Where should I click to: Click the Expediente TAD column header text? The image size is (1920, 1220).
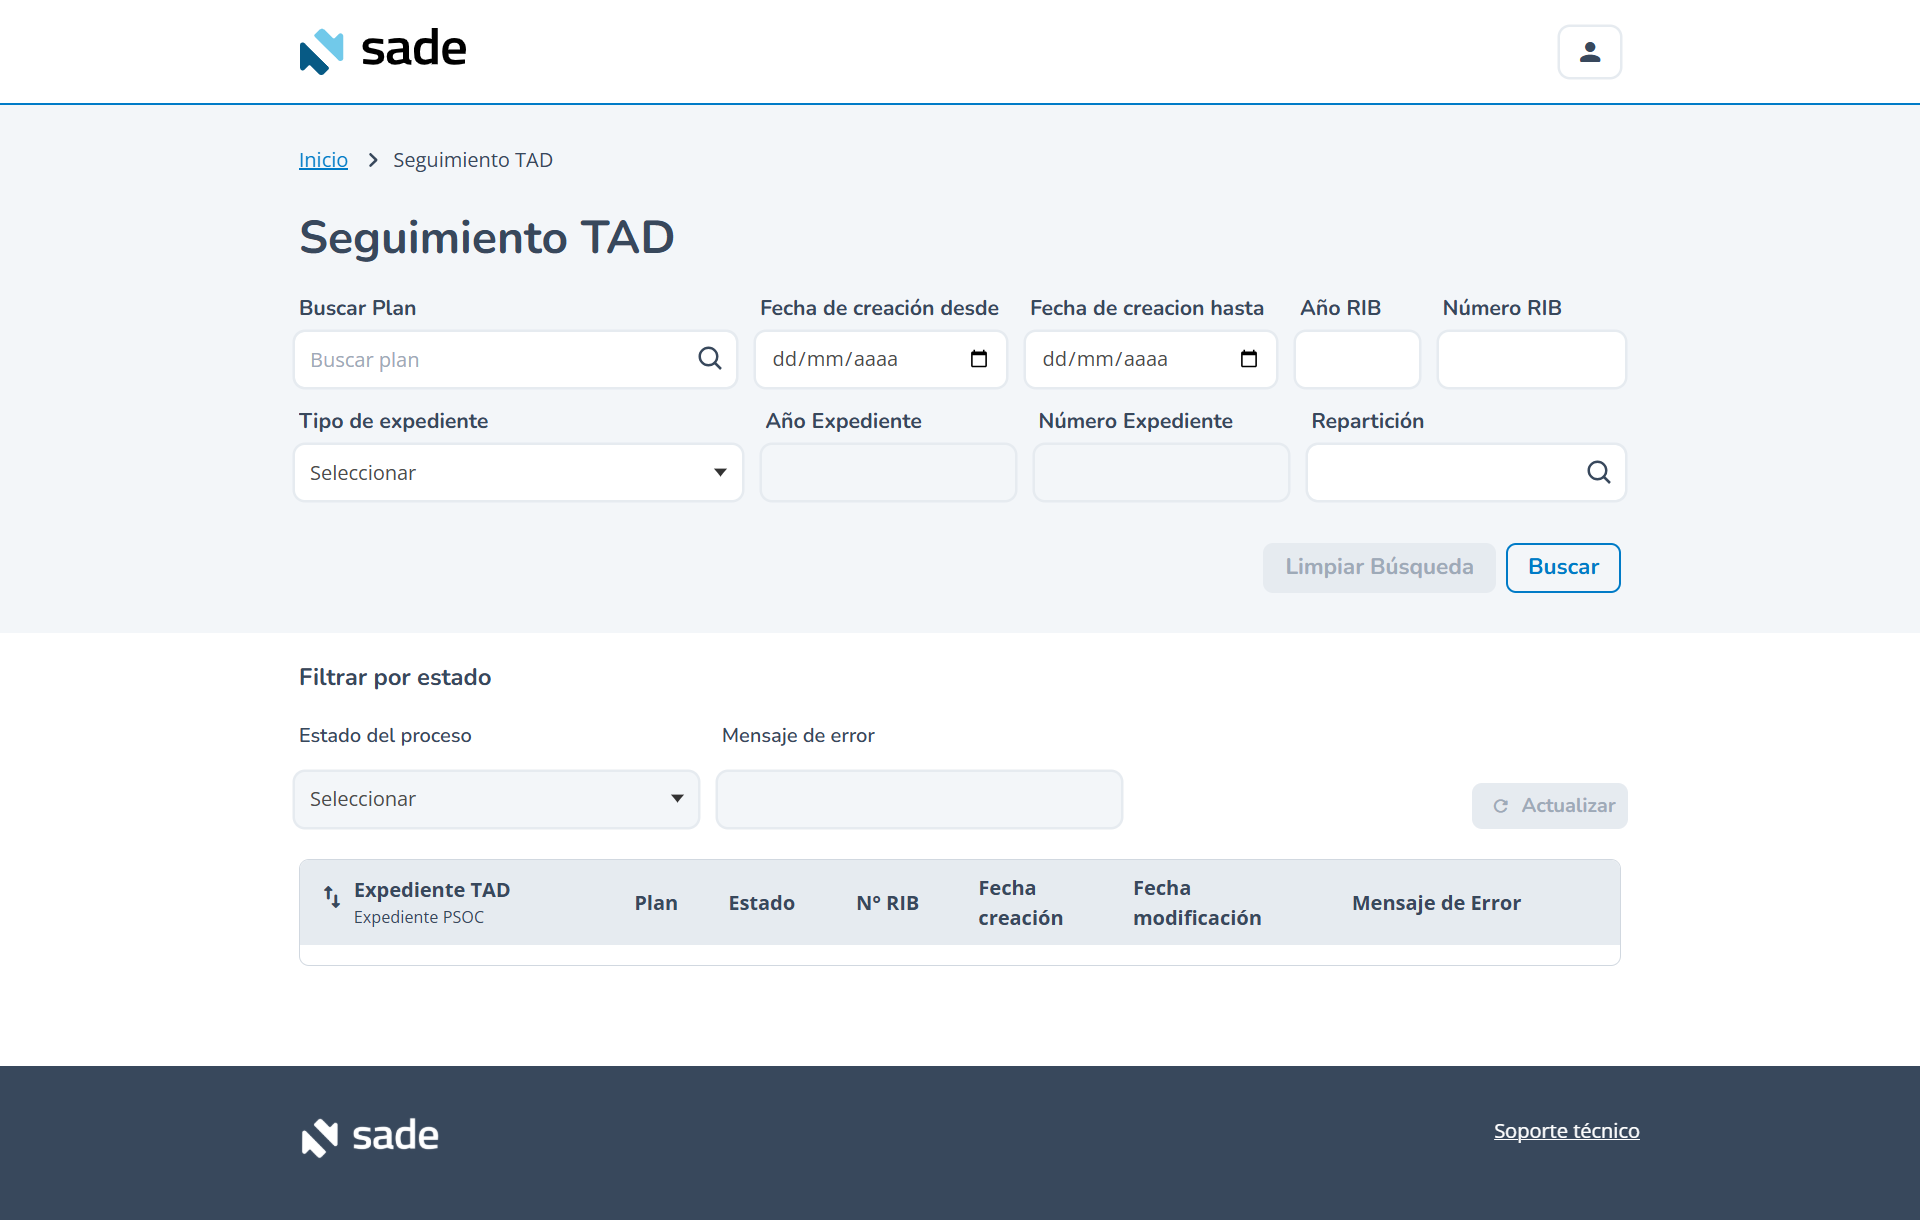pyautogui.click(x=432, y=890)
